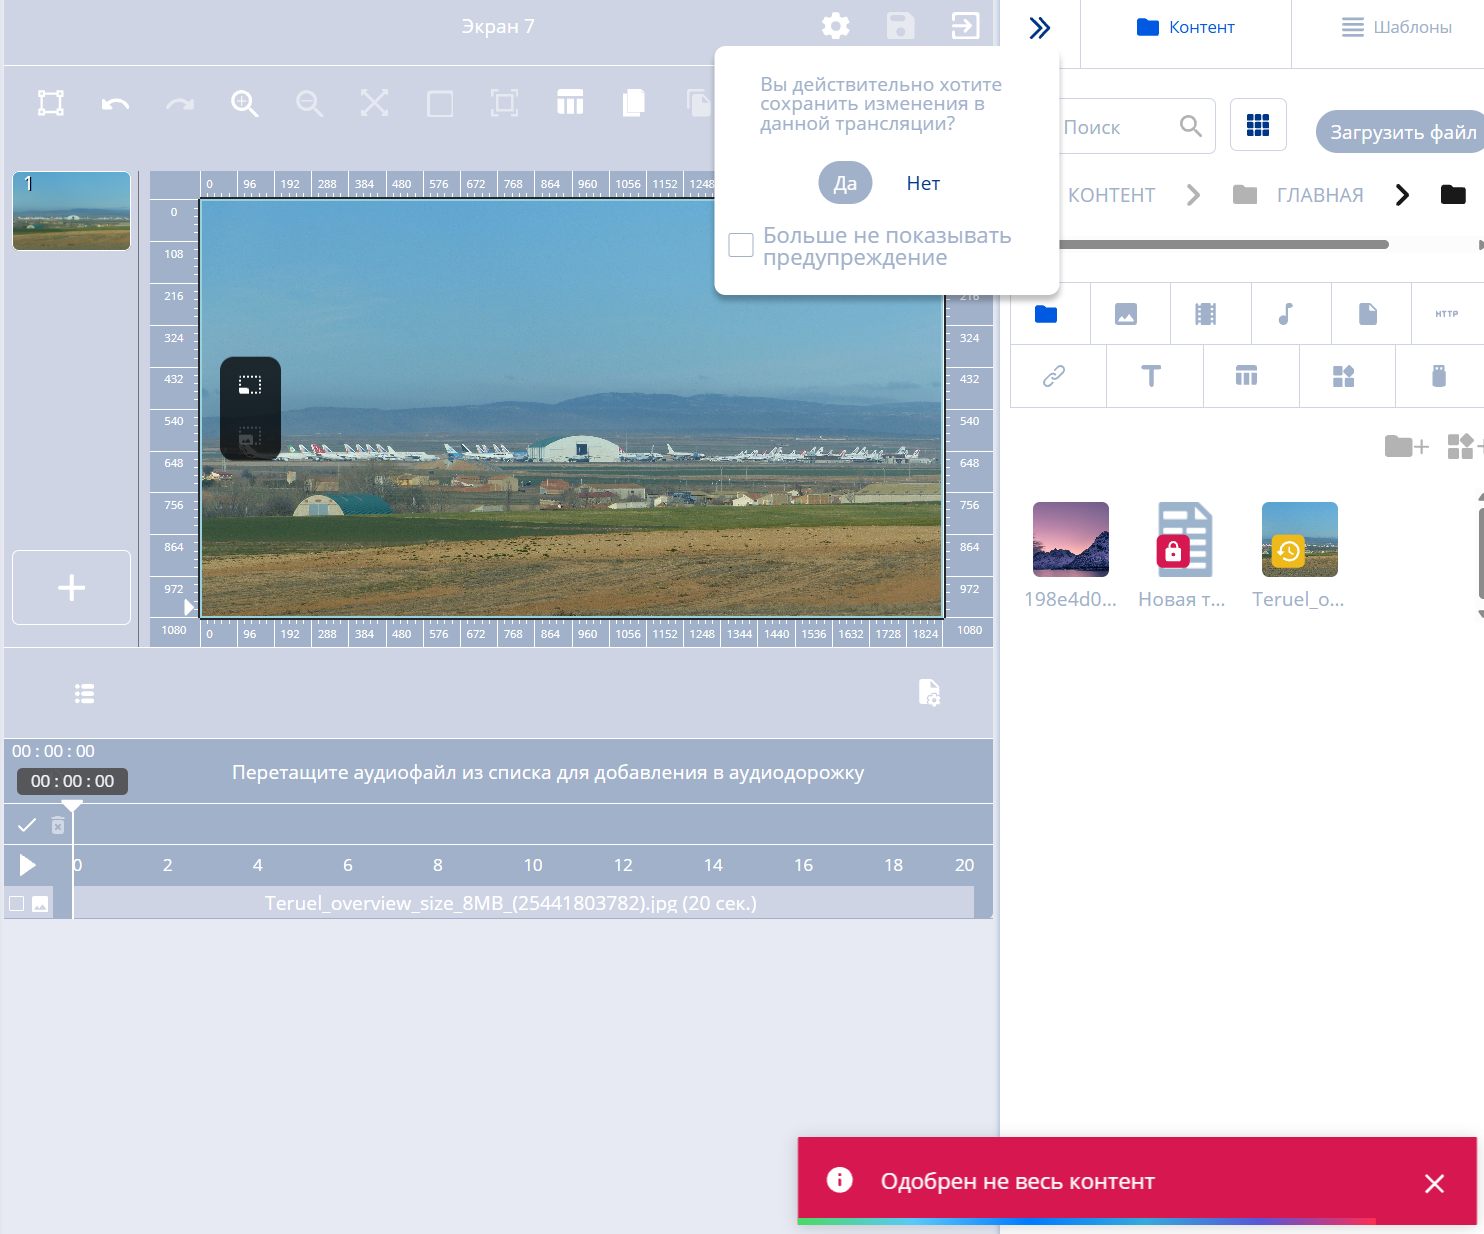
Task: Open broadcast settings gear icon
Action: tap(835, 26)
